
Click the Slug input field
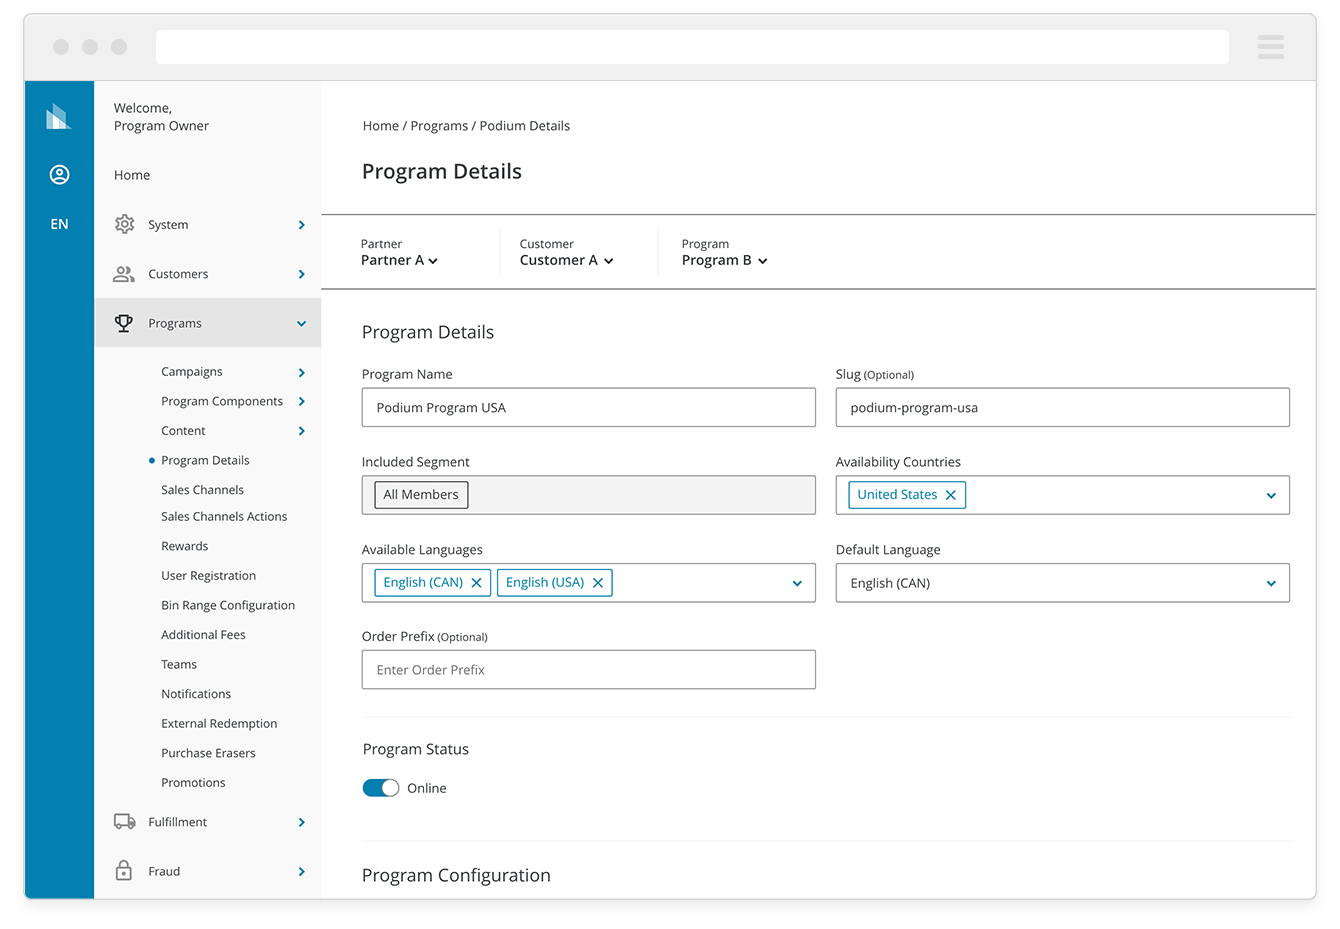(1062, 408)
